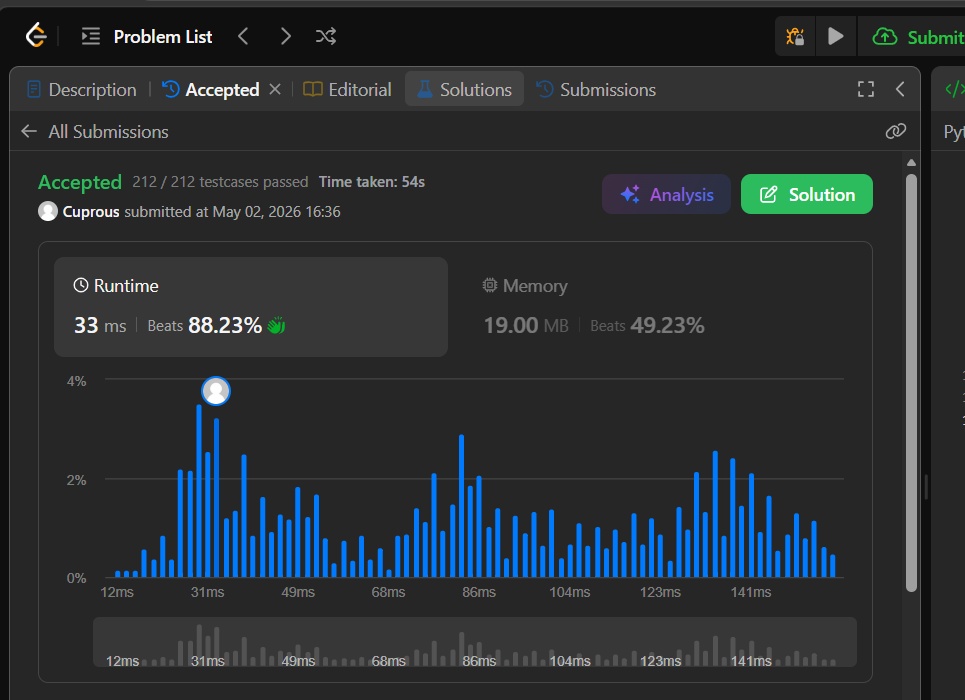Open the Analysis button
The width and height of the screenshot is (965, 700).
(667, 195)
